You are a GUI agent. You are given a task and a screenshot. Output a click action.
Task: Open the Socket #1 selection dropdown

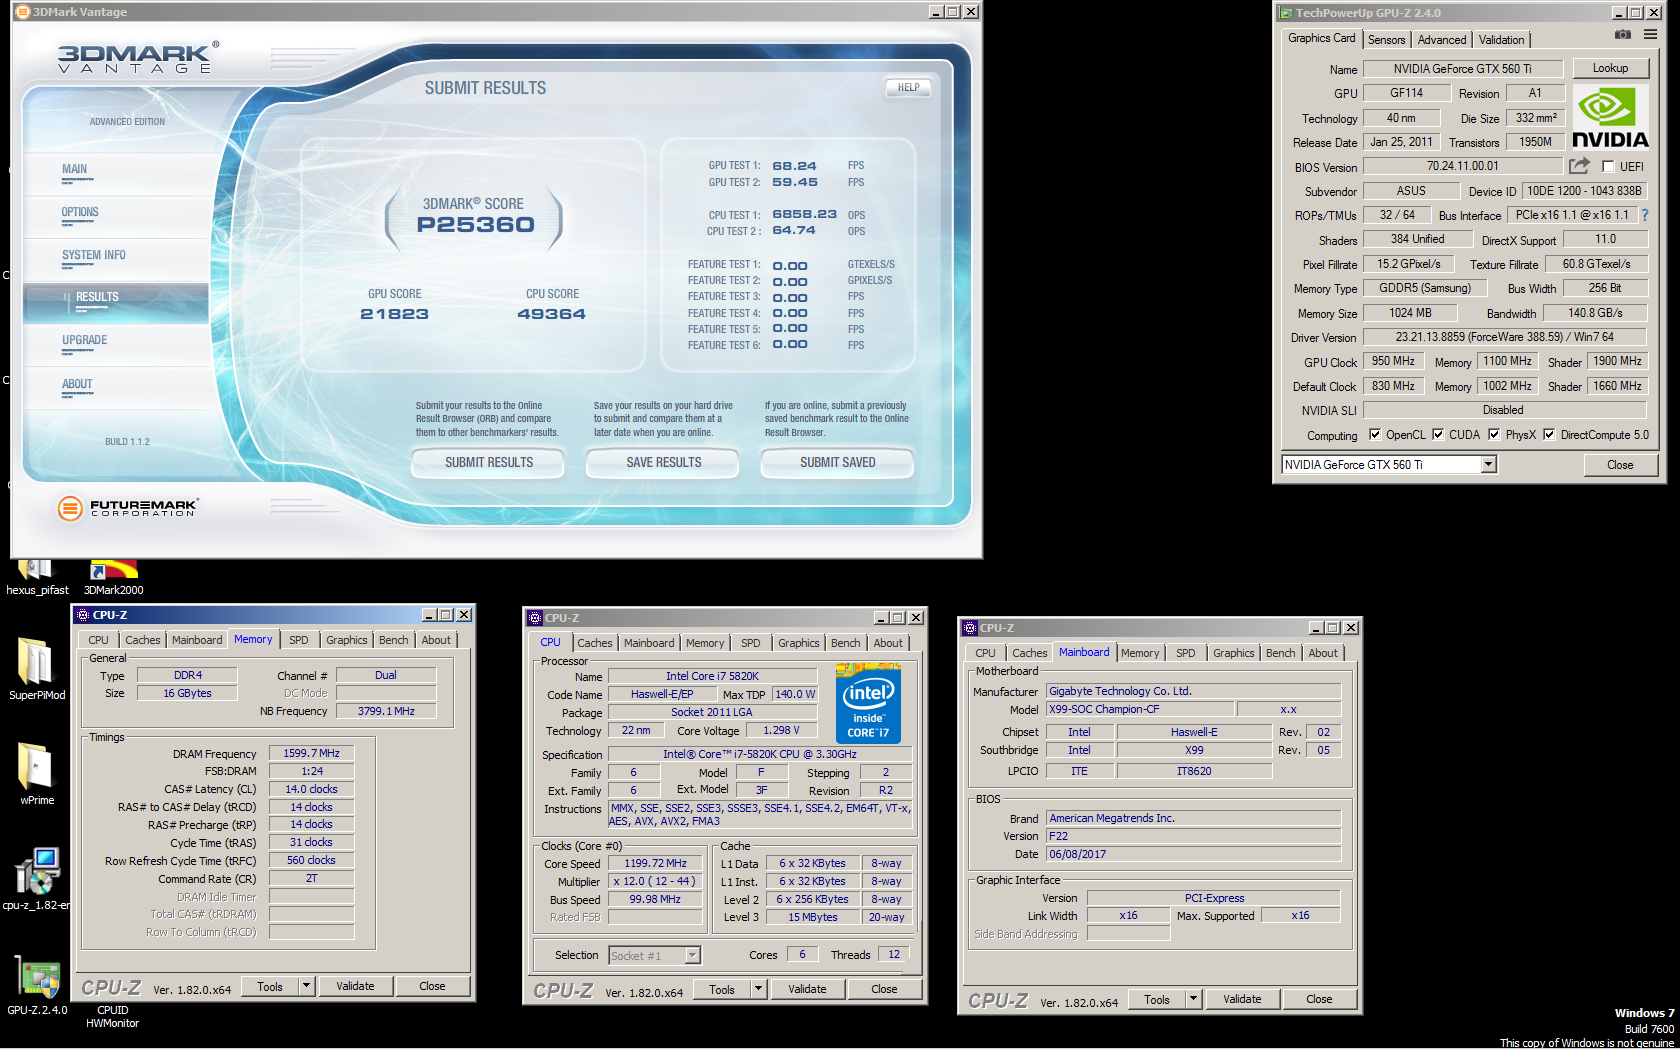click(x=692, y=956)
